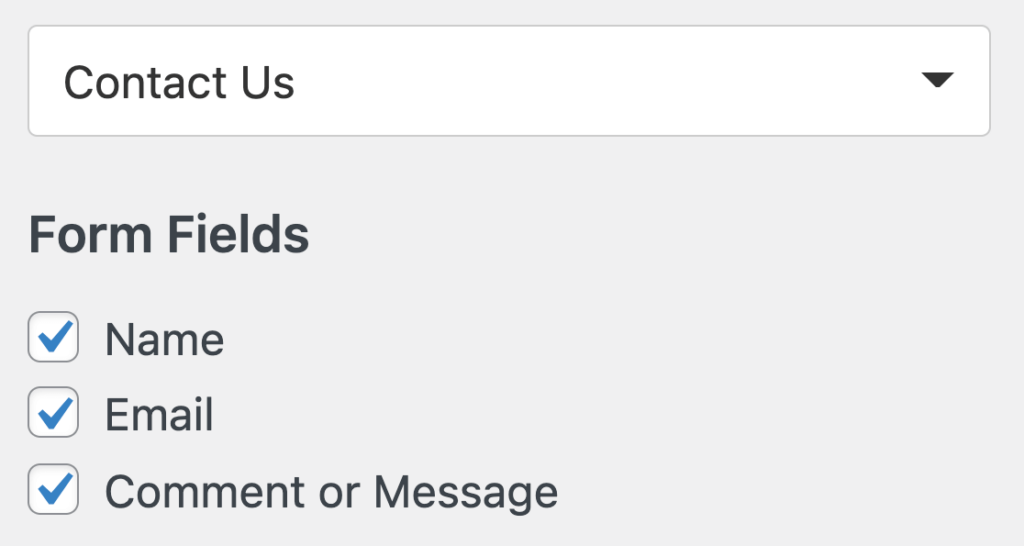1024x546 pixels.
Task: Click the blue checkmark beside Name
Action: point(55,336)
